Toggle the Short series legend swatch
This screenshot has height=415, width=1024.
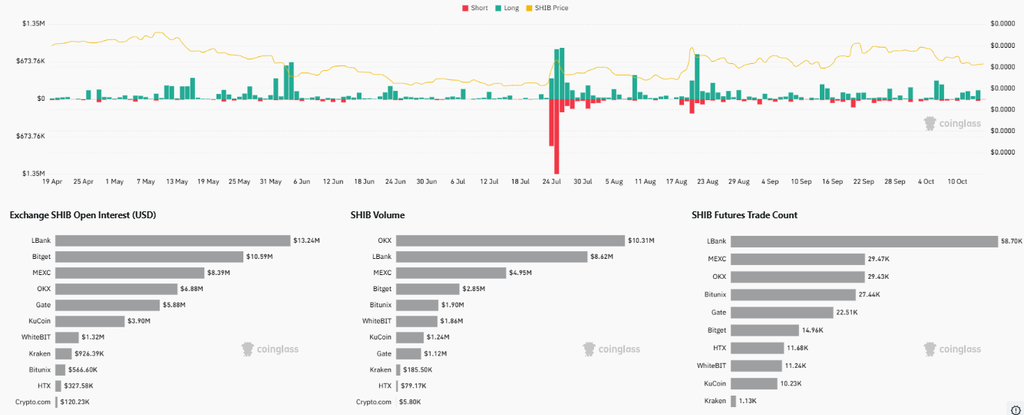coord(465,8)
